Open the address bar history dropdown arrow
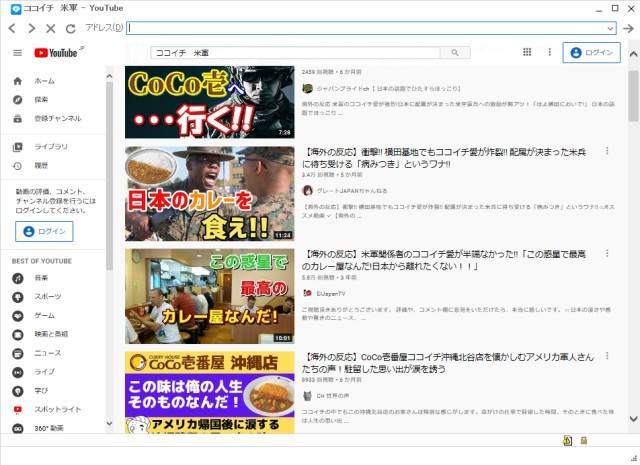 (x=611, y=28)
